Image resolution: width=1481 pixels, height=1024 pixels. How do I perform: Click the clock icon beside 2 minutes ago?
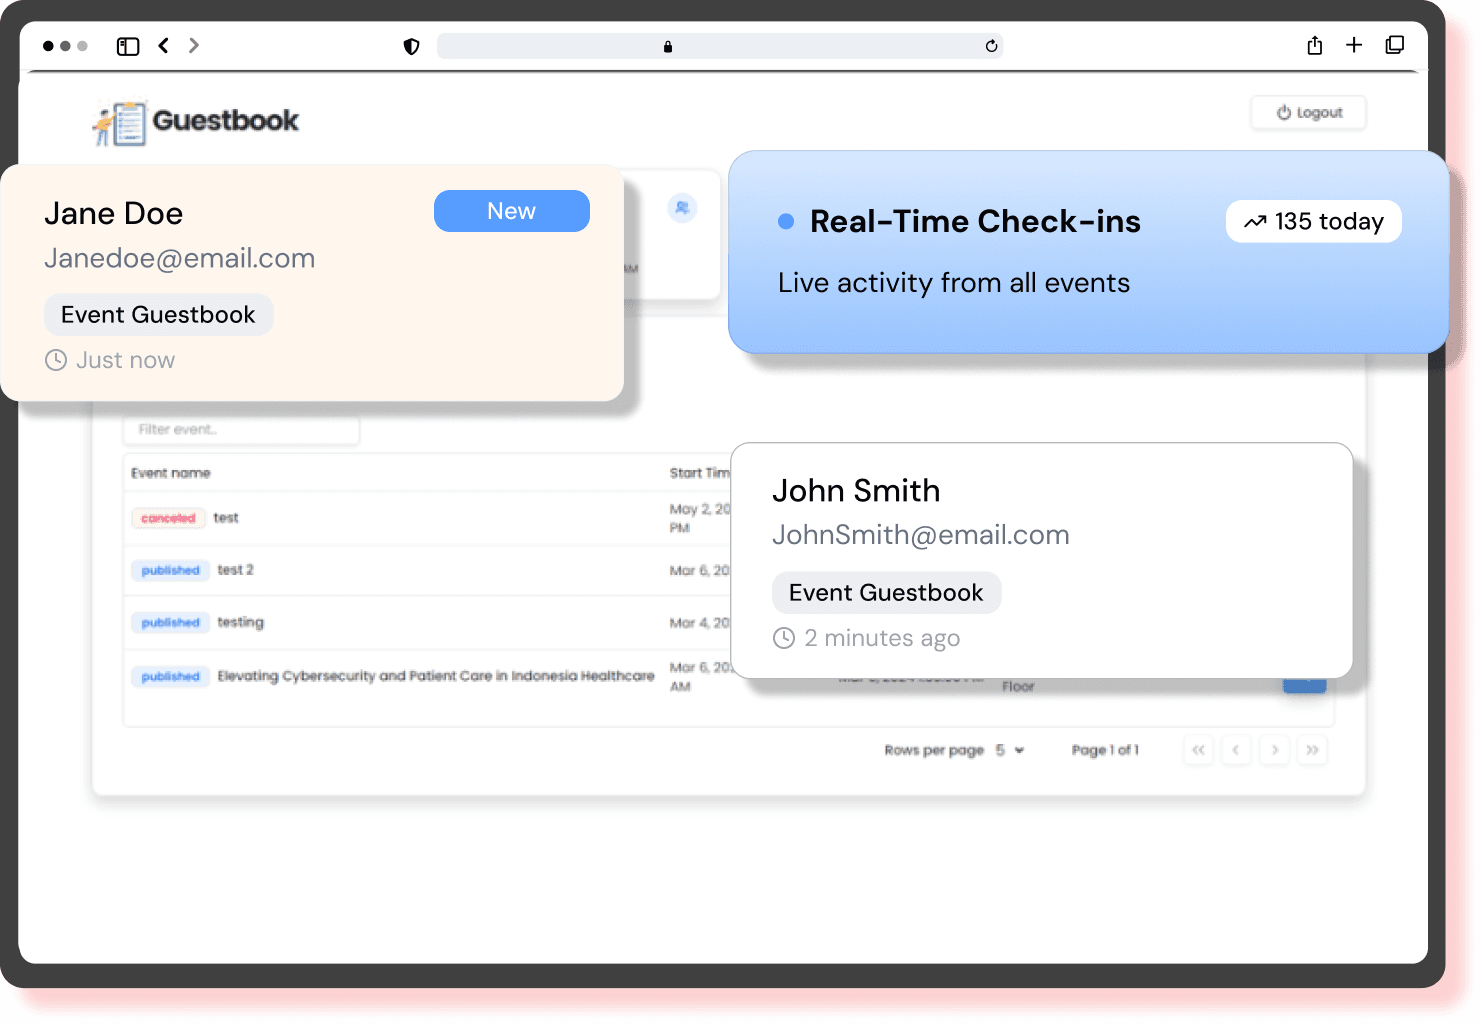click(x=785, y=637)
